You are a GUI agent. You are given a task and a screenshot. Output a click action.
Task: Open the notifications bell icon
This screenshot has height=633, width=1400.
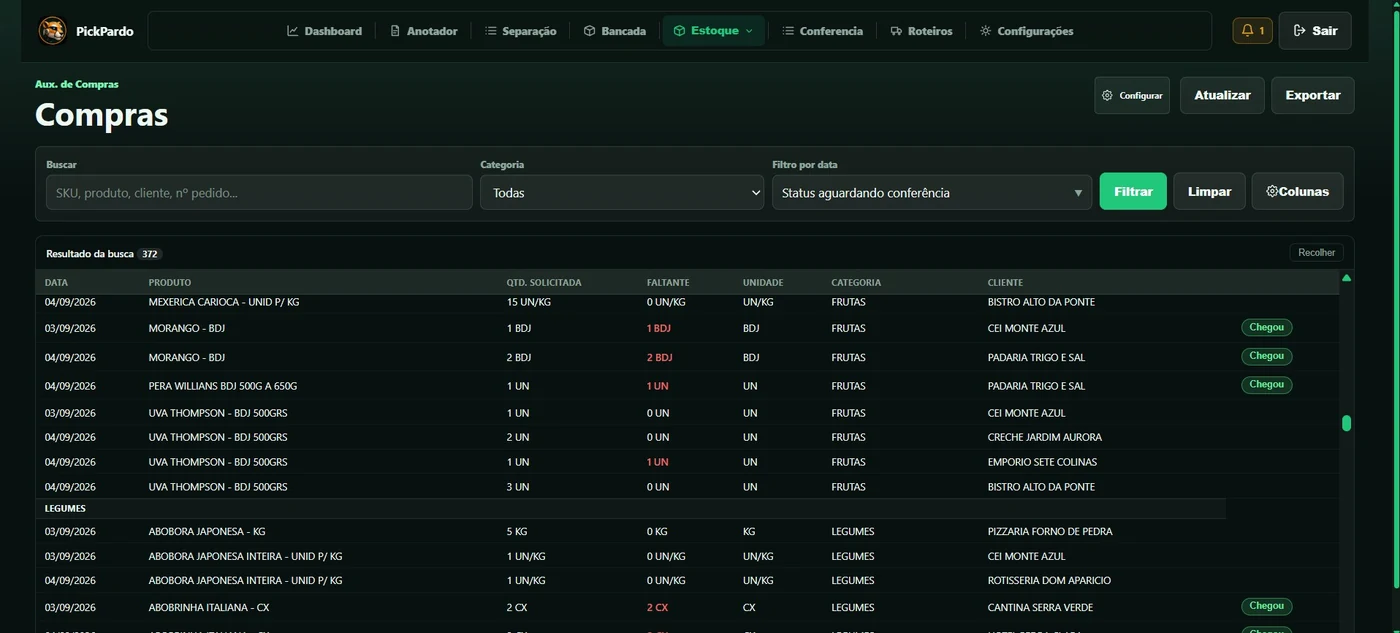point(1247,31)
